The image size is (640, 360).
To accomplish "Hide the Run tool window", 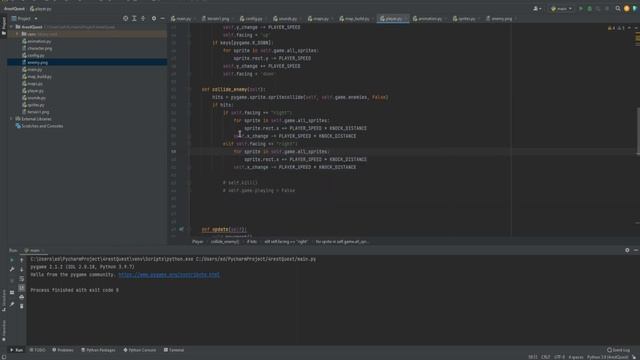I will point(636,250).
